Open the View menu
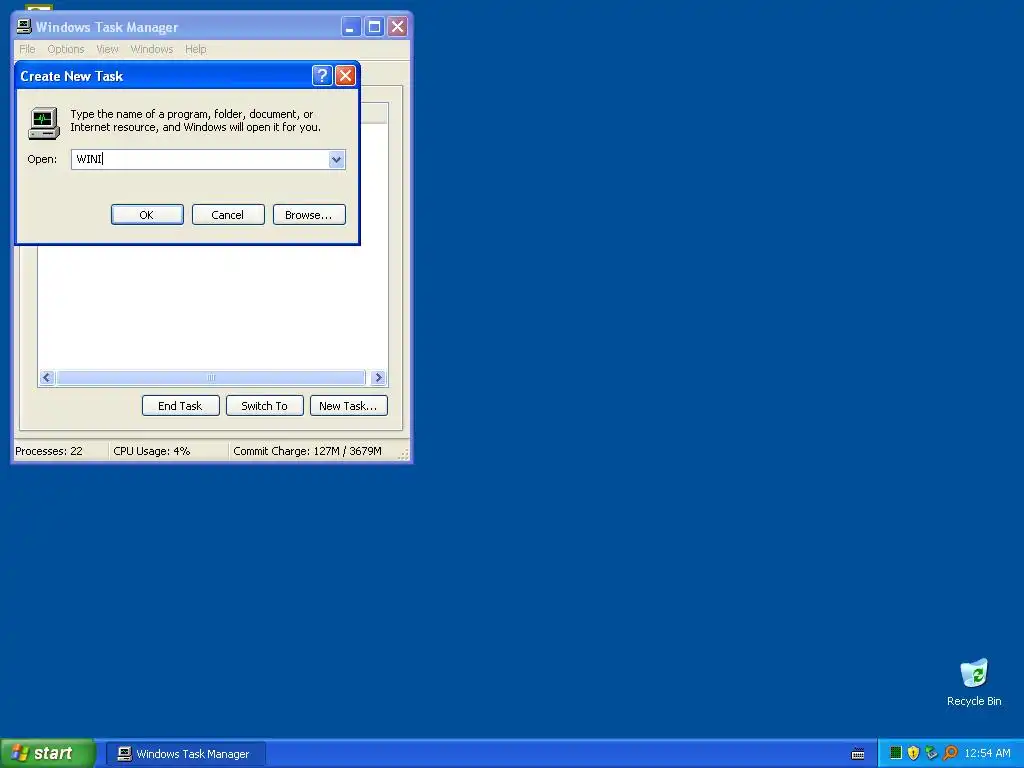 107,49
